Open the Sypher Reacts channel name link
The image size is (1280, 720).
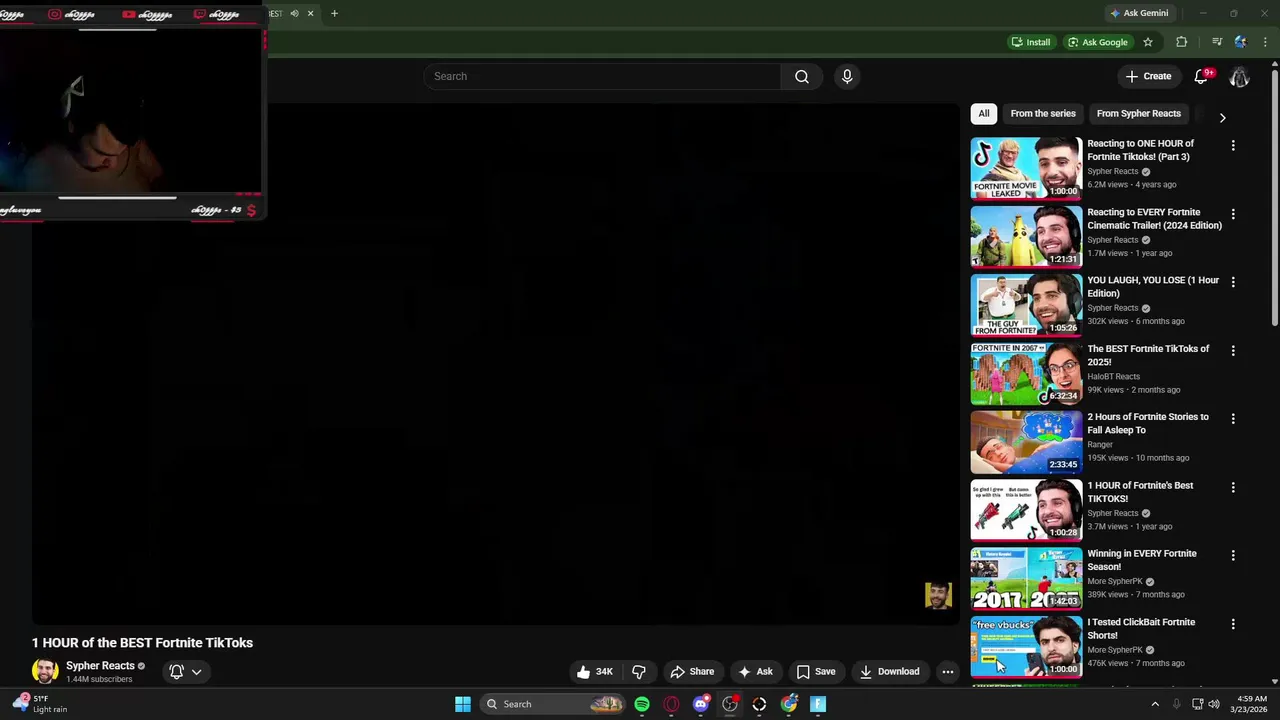pos(100,666)
